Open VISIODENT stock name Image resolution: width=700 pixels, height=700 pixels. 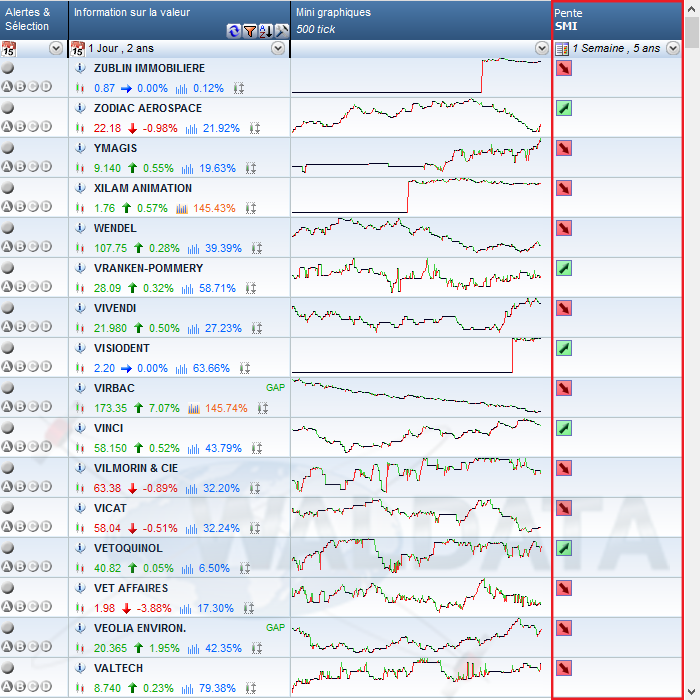coord(121,348)
